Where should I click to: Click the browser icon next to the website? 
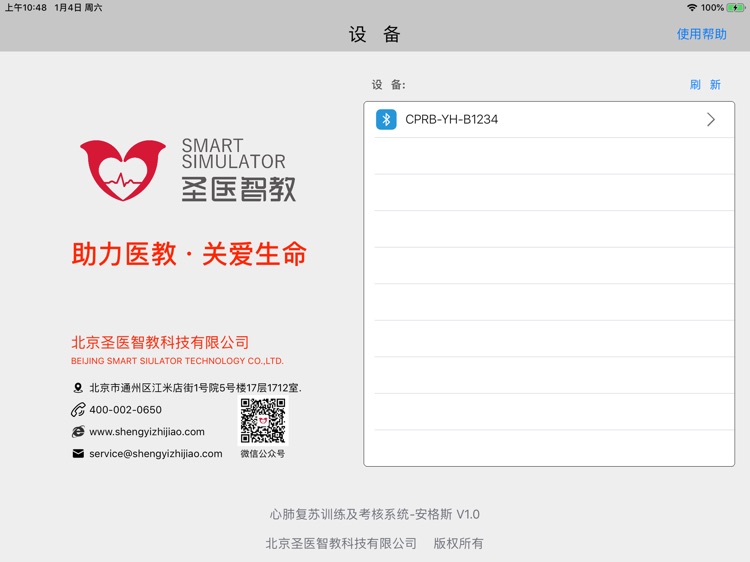[78, 431]
